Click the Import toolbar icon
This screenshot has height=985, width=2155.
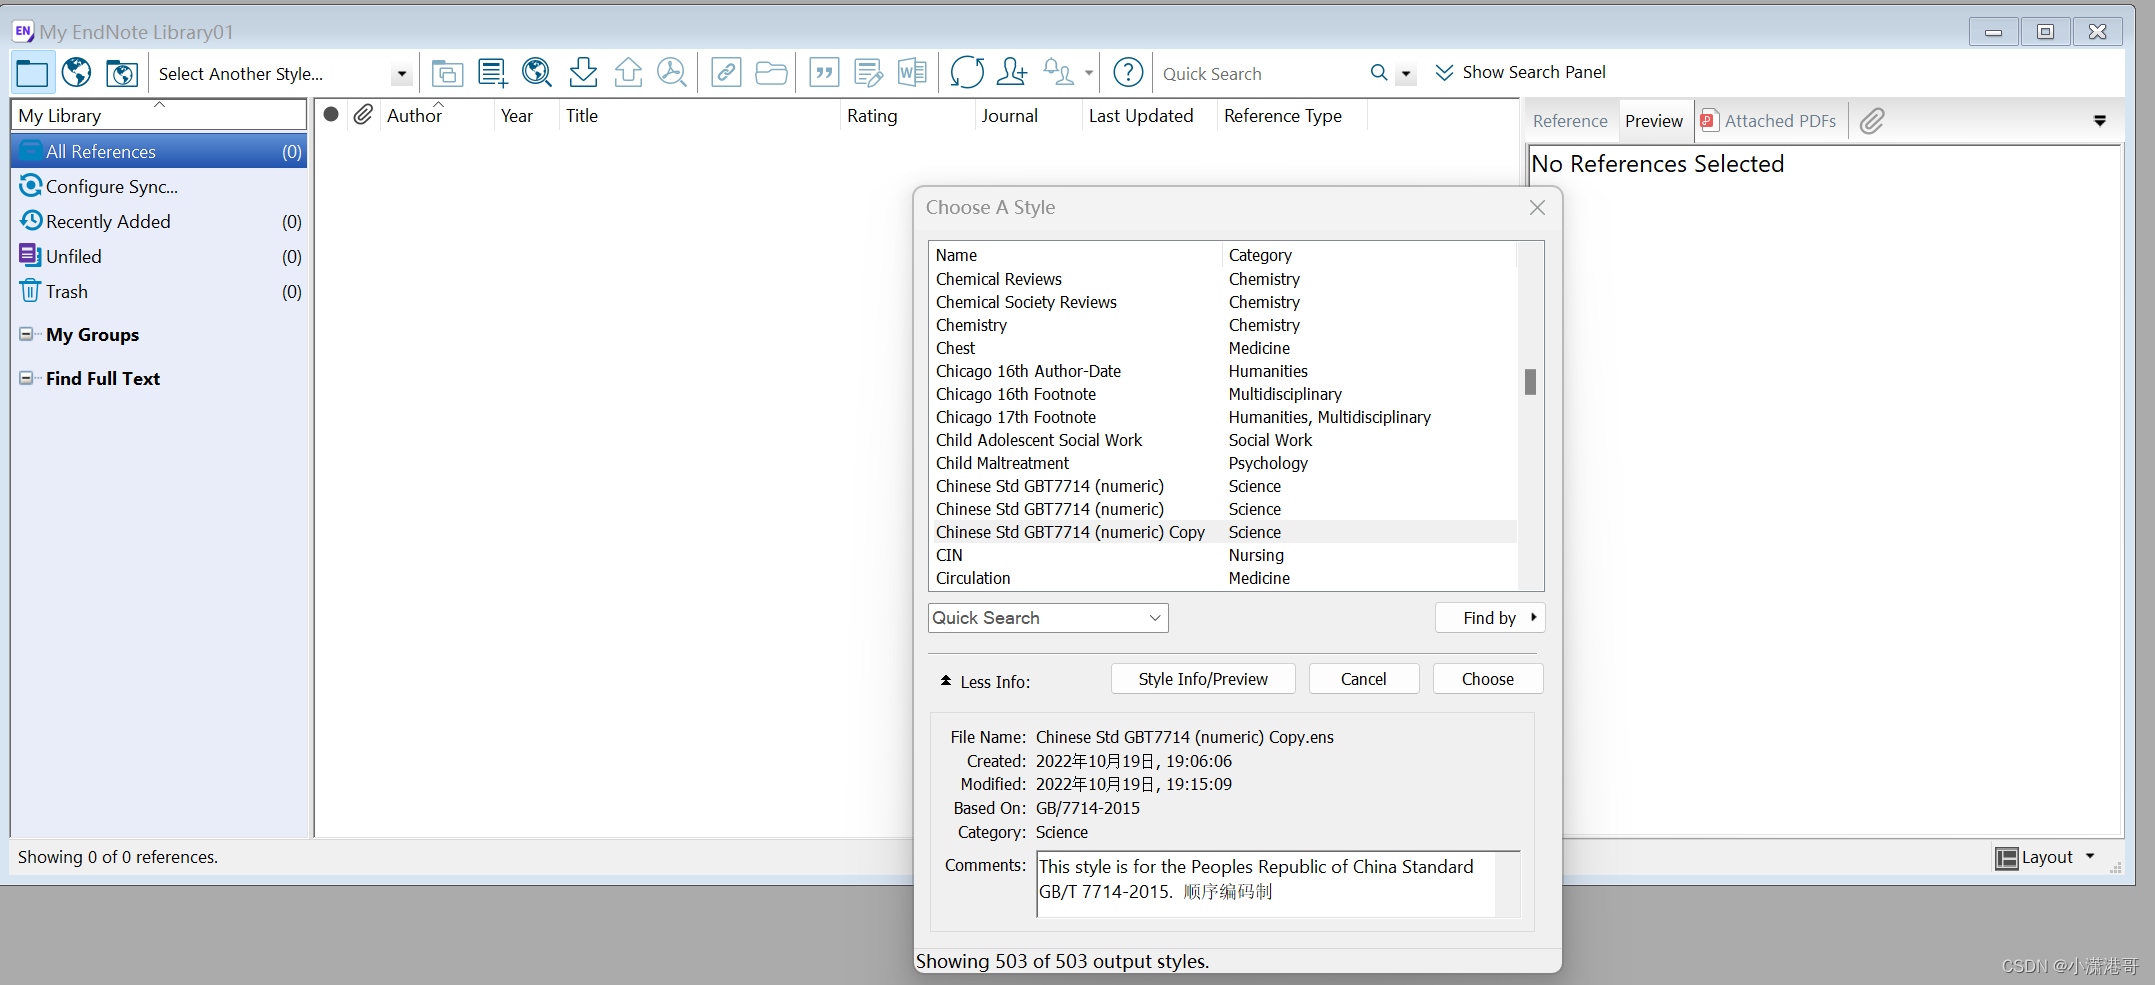(x=583, y=73)
